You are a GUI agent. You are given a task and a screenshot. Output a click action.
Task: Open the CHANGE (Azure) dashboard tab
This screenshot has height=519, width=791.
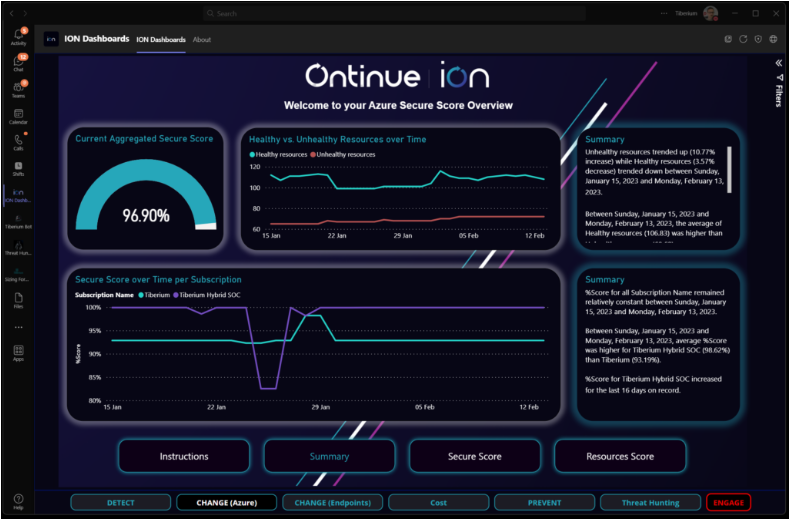click(227, 503)
